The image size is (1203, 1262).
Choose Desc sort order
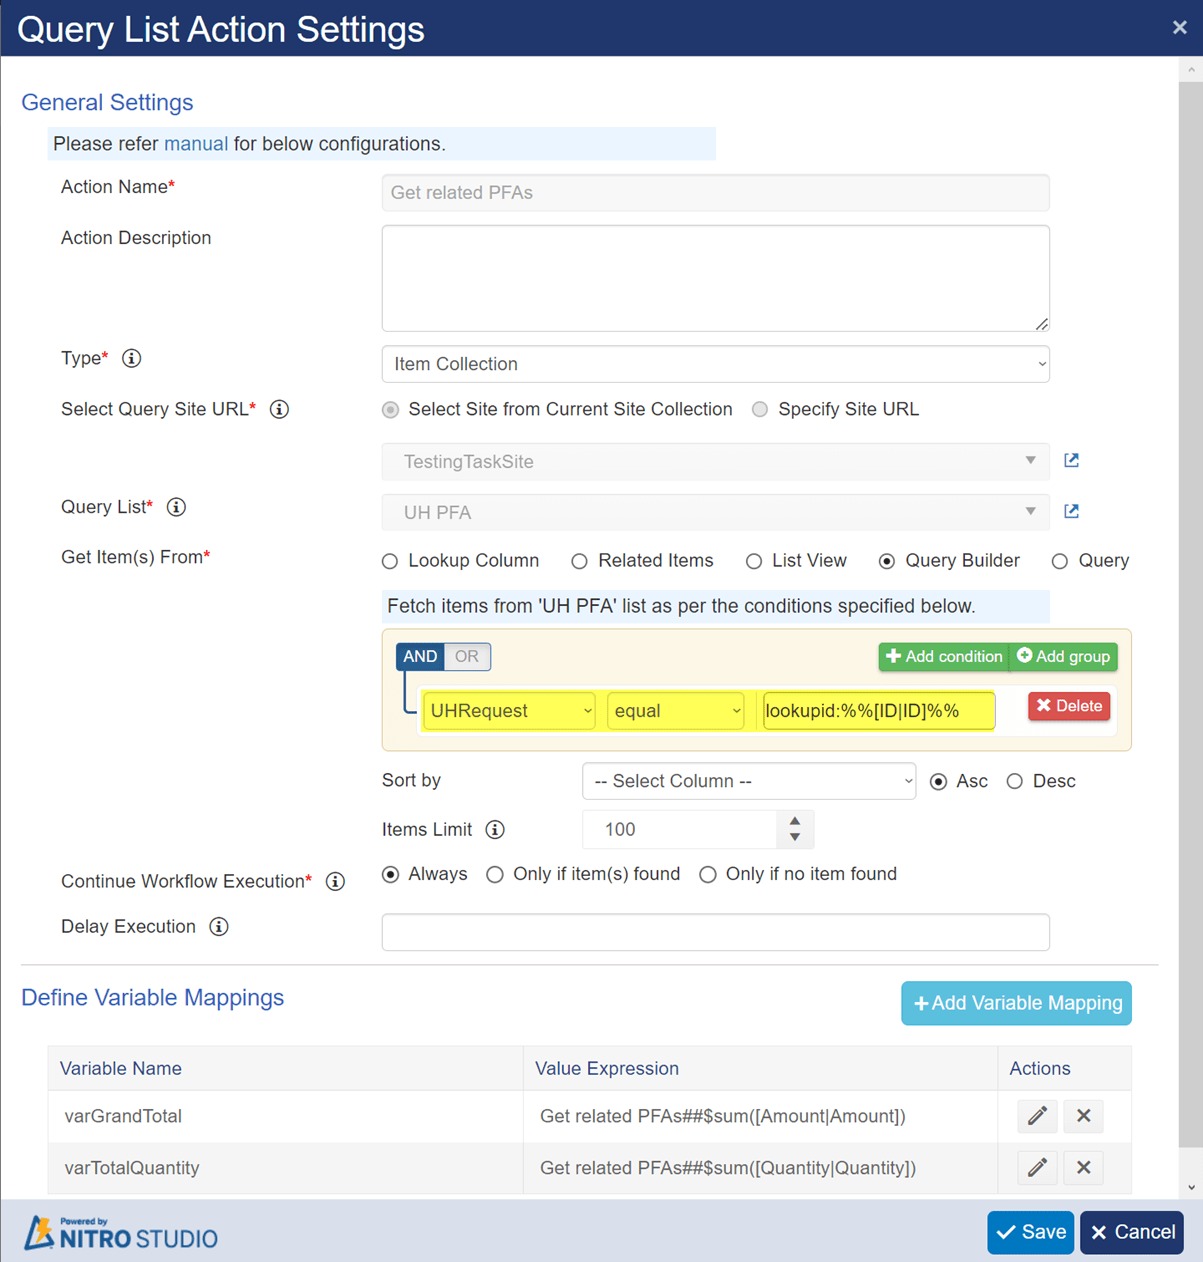(x=1015, y=781)
